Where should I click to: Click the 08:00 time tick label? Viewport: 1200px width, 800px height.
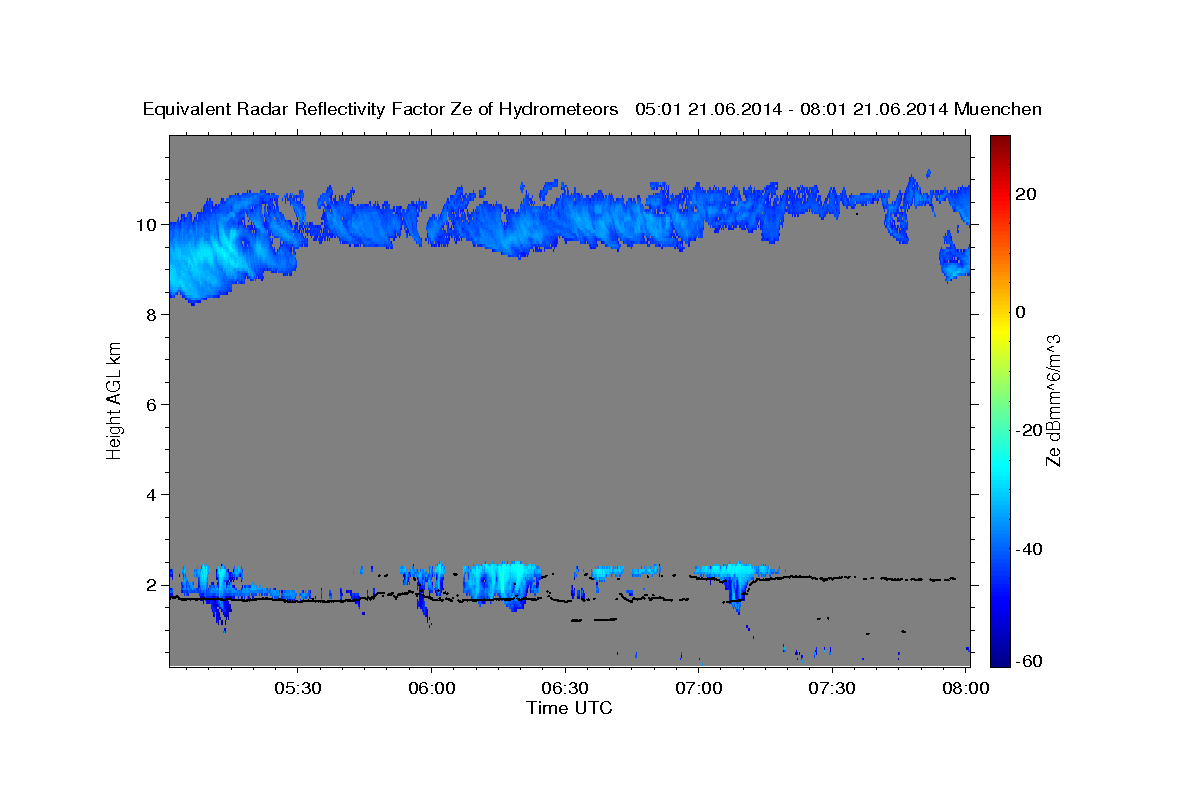pos(966,688)
